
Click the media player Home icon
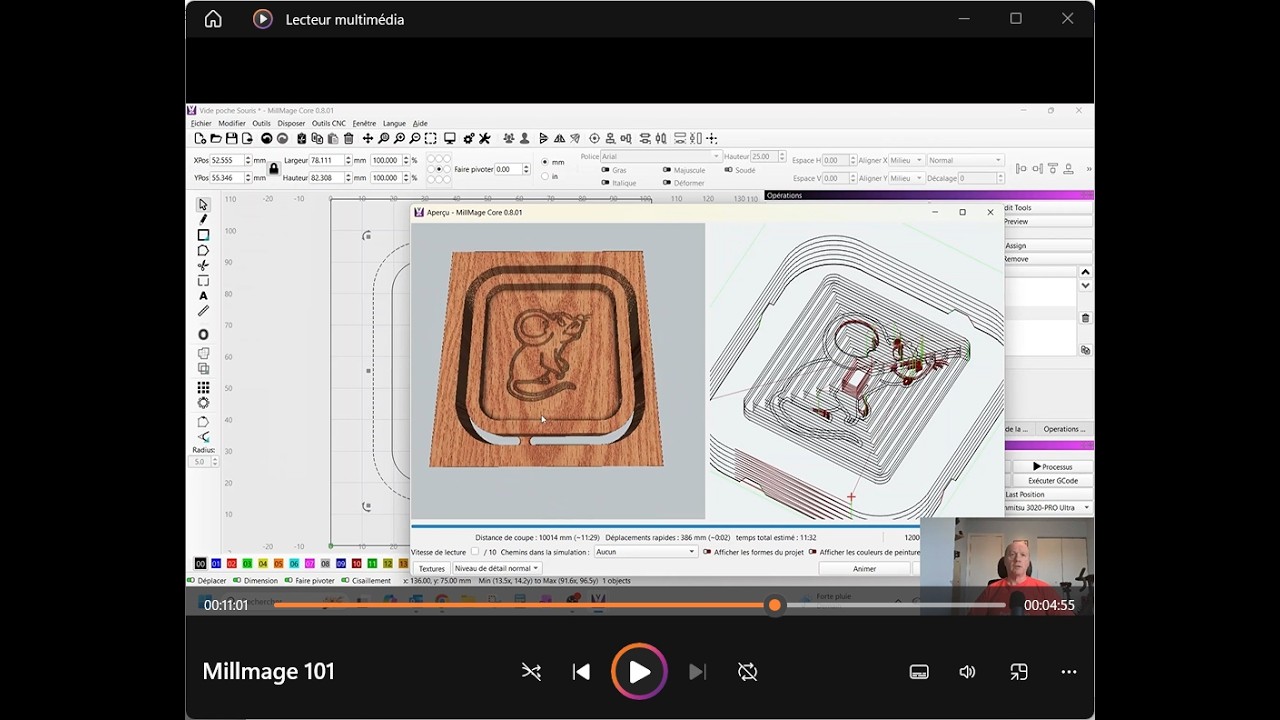click(x=213, y=19)
